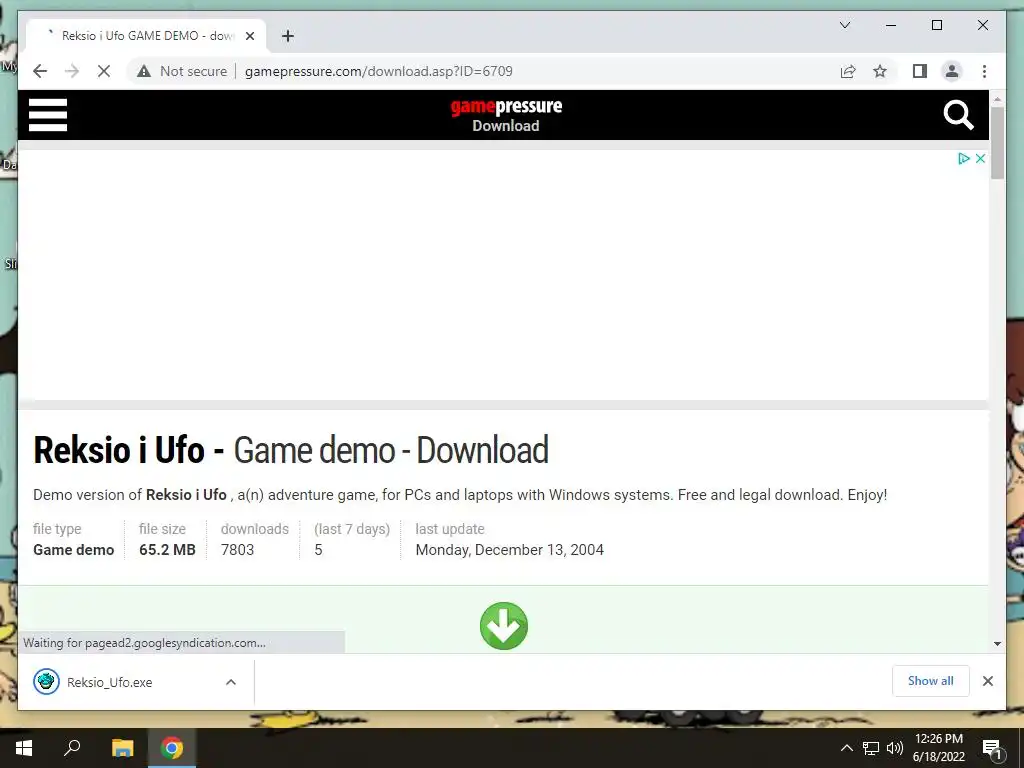The height and width of the screenshot is (768, 1024).
Task: Bookmark this page with the star icon
Action: 880,71
